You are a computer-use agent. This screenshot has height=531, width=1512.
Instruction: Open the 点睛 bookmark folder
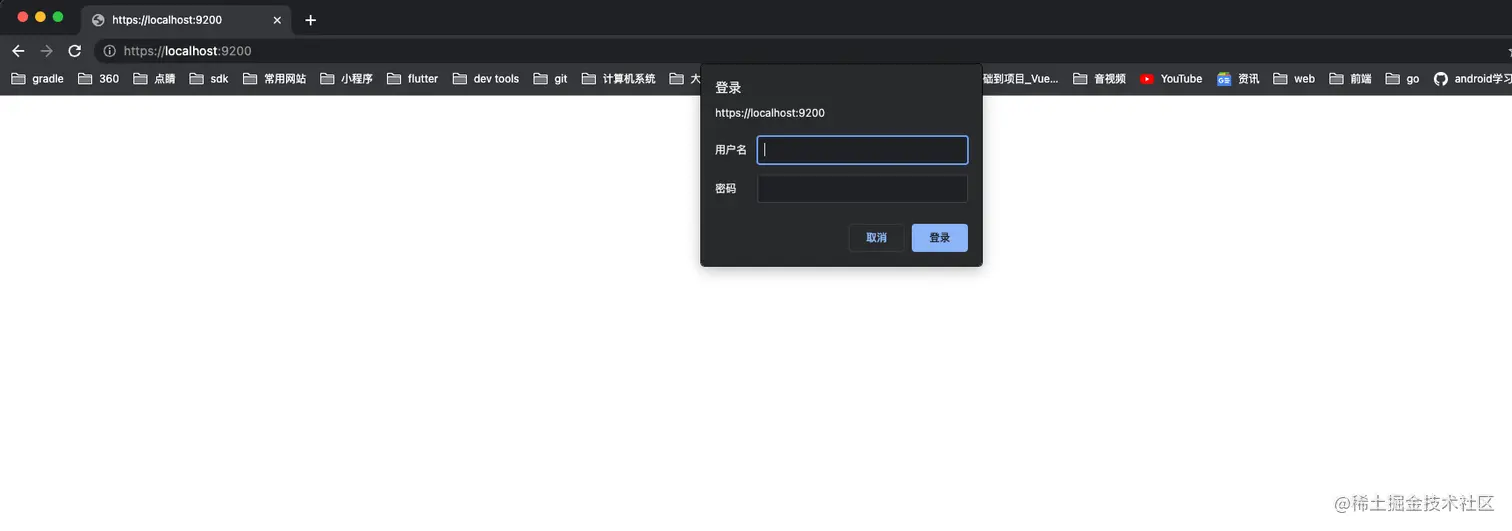153,79
